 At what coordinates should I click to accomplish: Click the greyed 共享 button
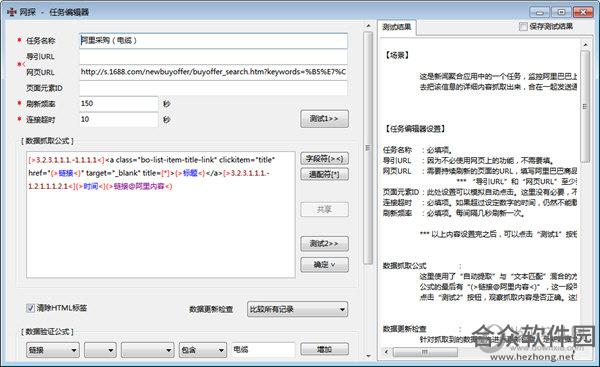point(324,209)
